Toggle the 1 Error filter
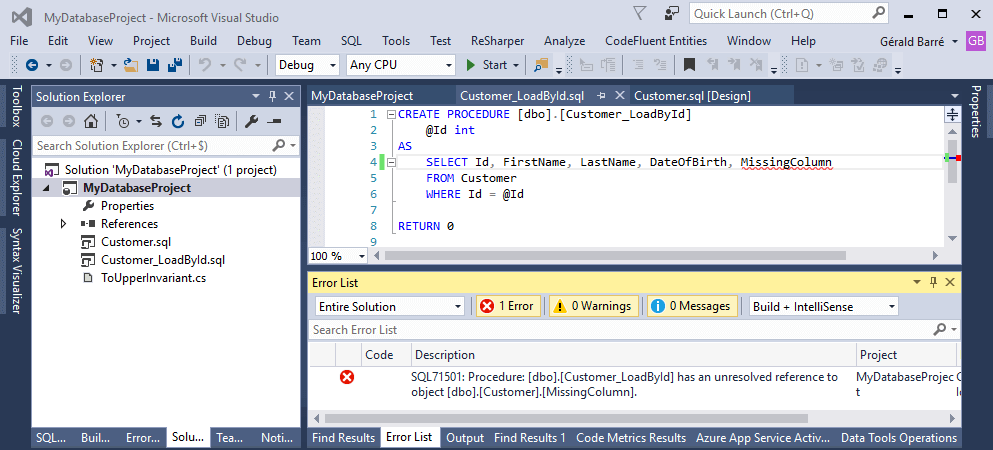 click(507, 306)
